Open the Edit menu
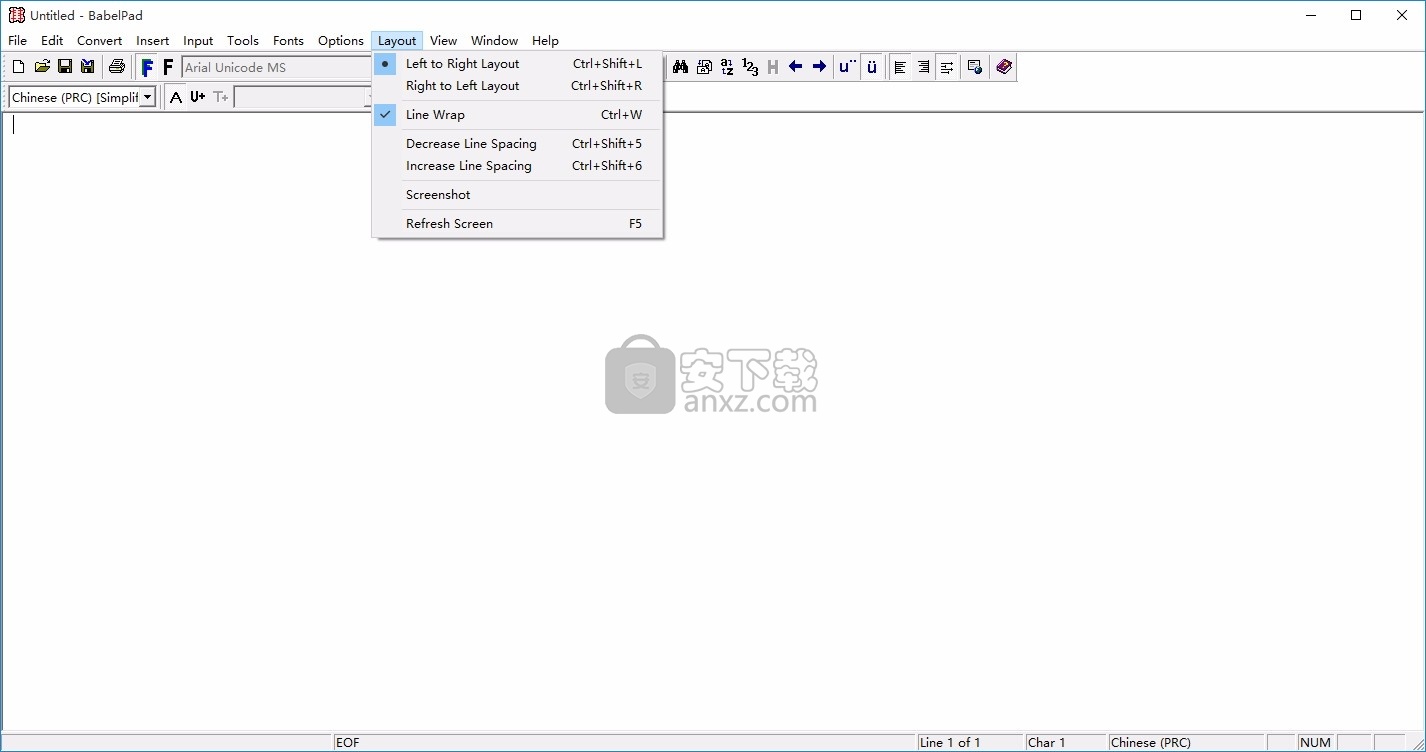Viewport: 1426px width, 752px height. pyautogui.click(x=52, y=40)
